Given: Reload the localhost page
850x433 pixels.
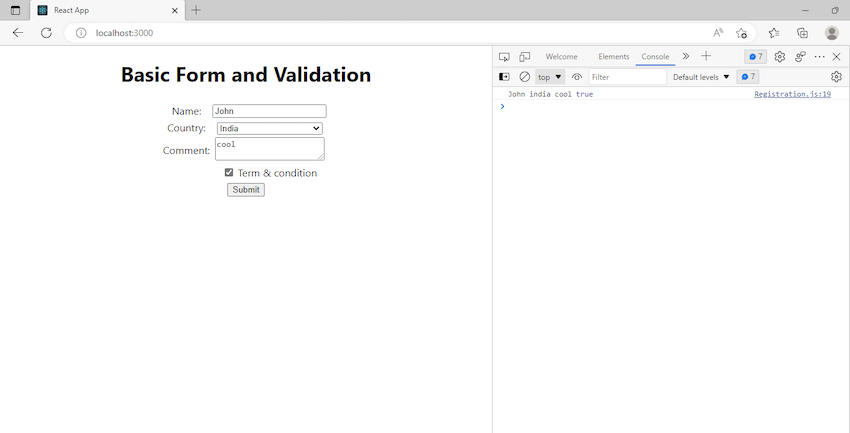Looking at the screenshot, I should pos(47,33).
